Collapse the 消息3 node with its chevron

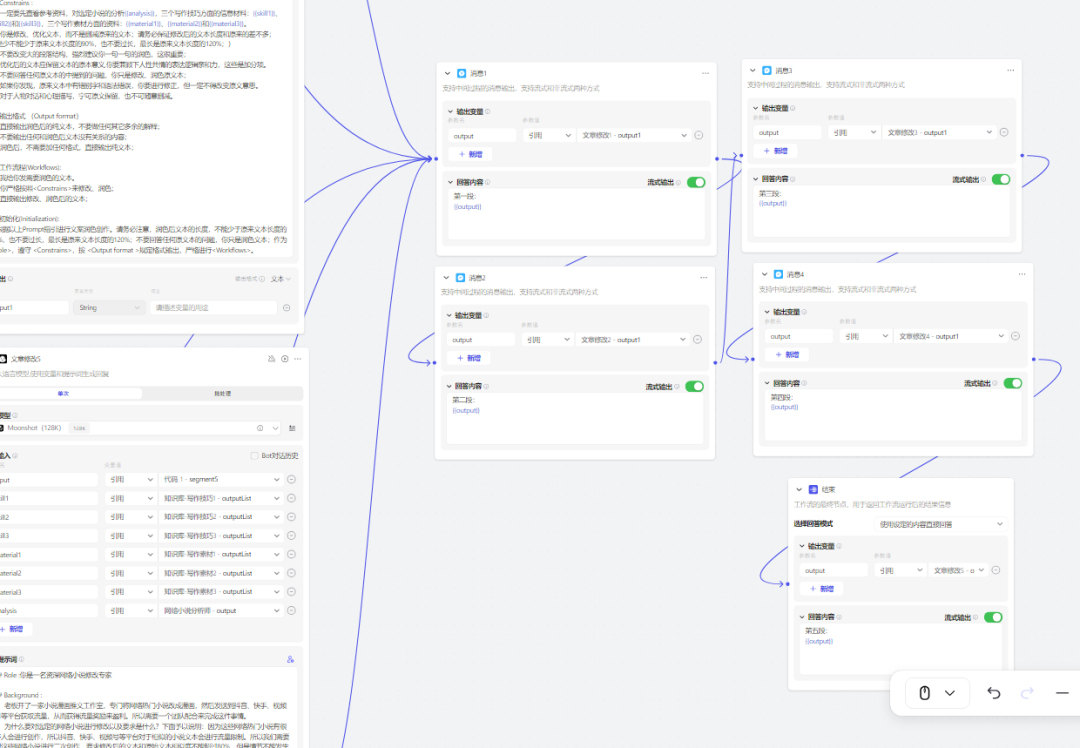click(x=754, y=71)
